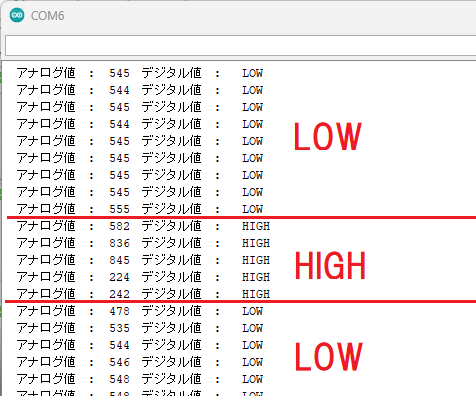Select the analog value 224

tap(119, 277)
